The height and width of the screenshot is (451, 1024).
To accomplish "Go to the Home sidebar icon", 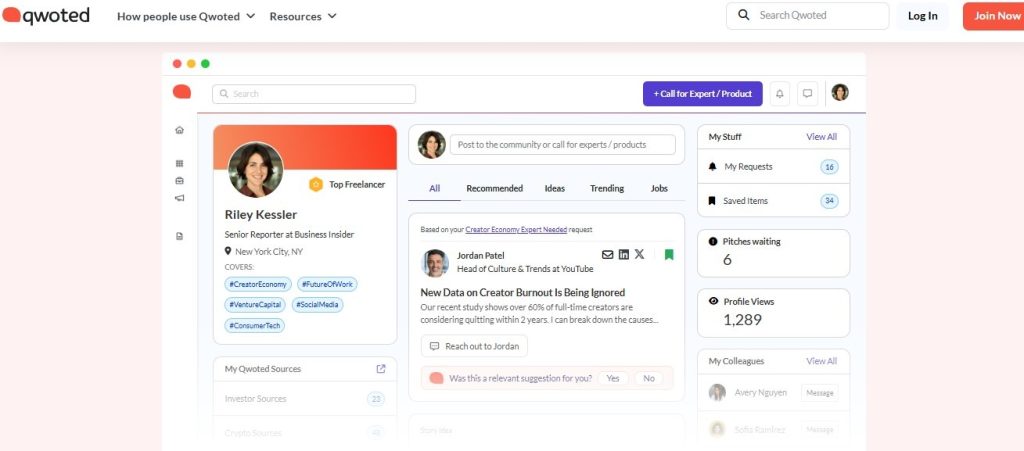I will 180,130.
